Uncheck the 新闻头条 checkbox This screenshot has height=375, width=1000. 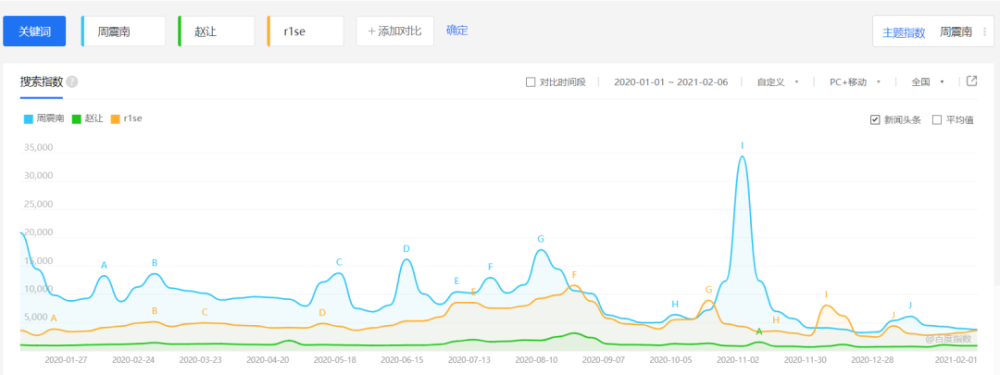tap(875, 119)
